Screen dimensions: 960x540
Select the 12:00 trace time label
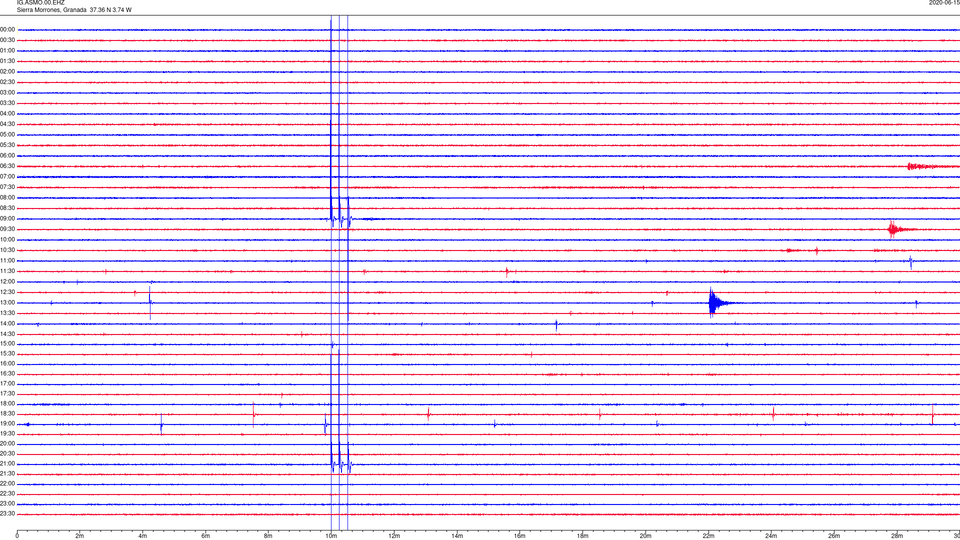coord(7,281)
